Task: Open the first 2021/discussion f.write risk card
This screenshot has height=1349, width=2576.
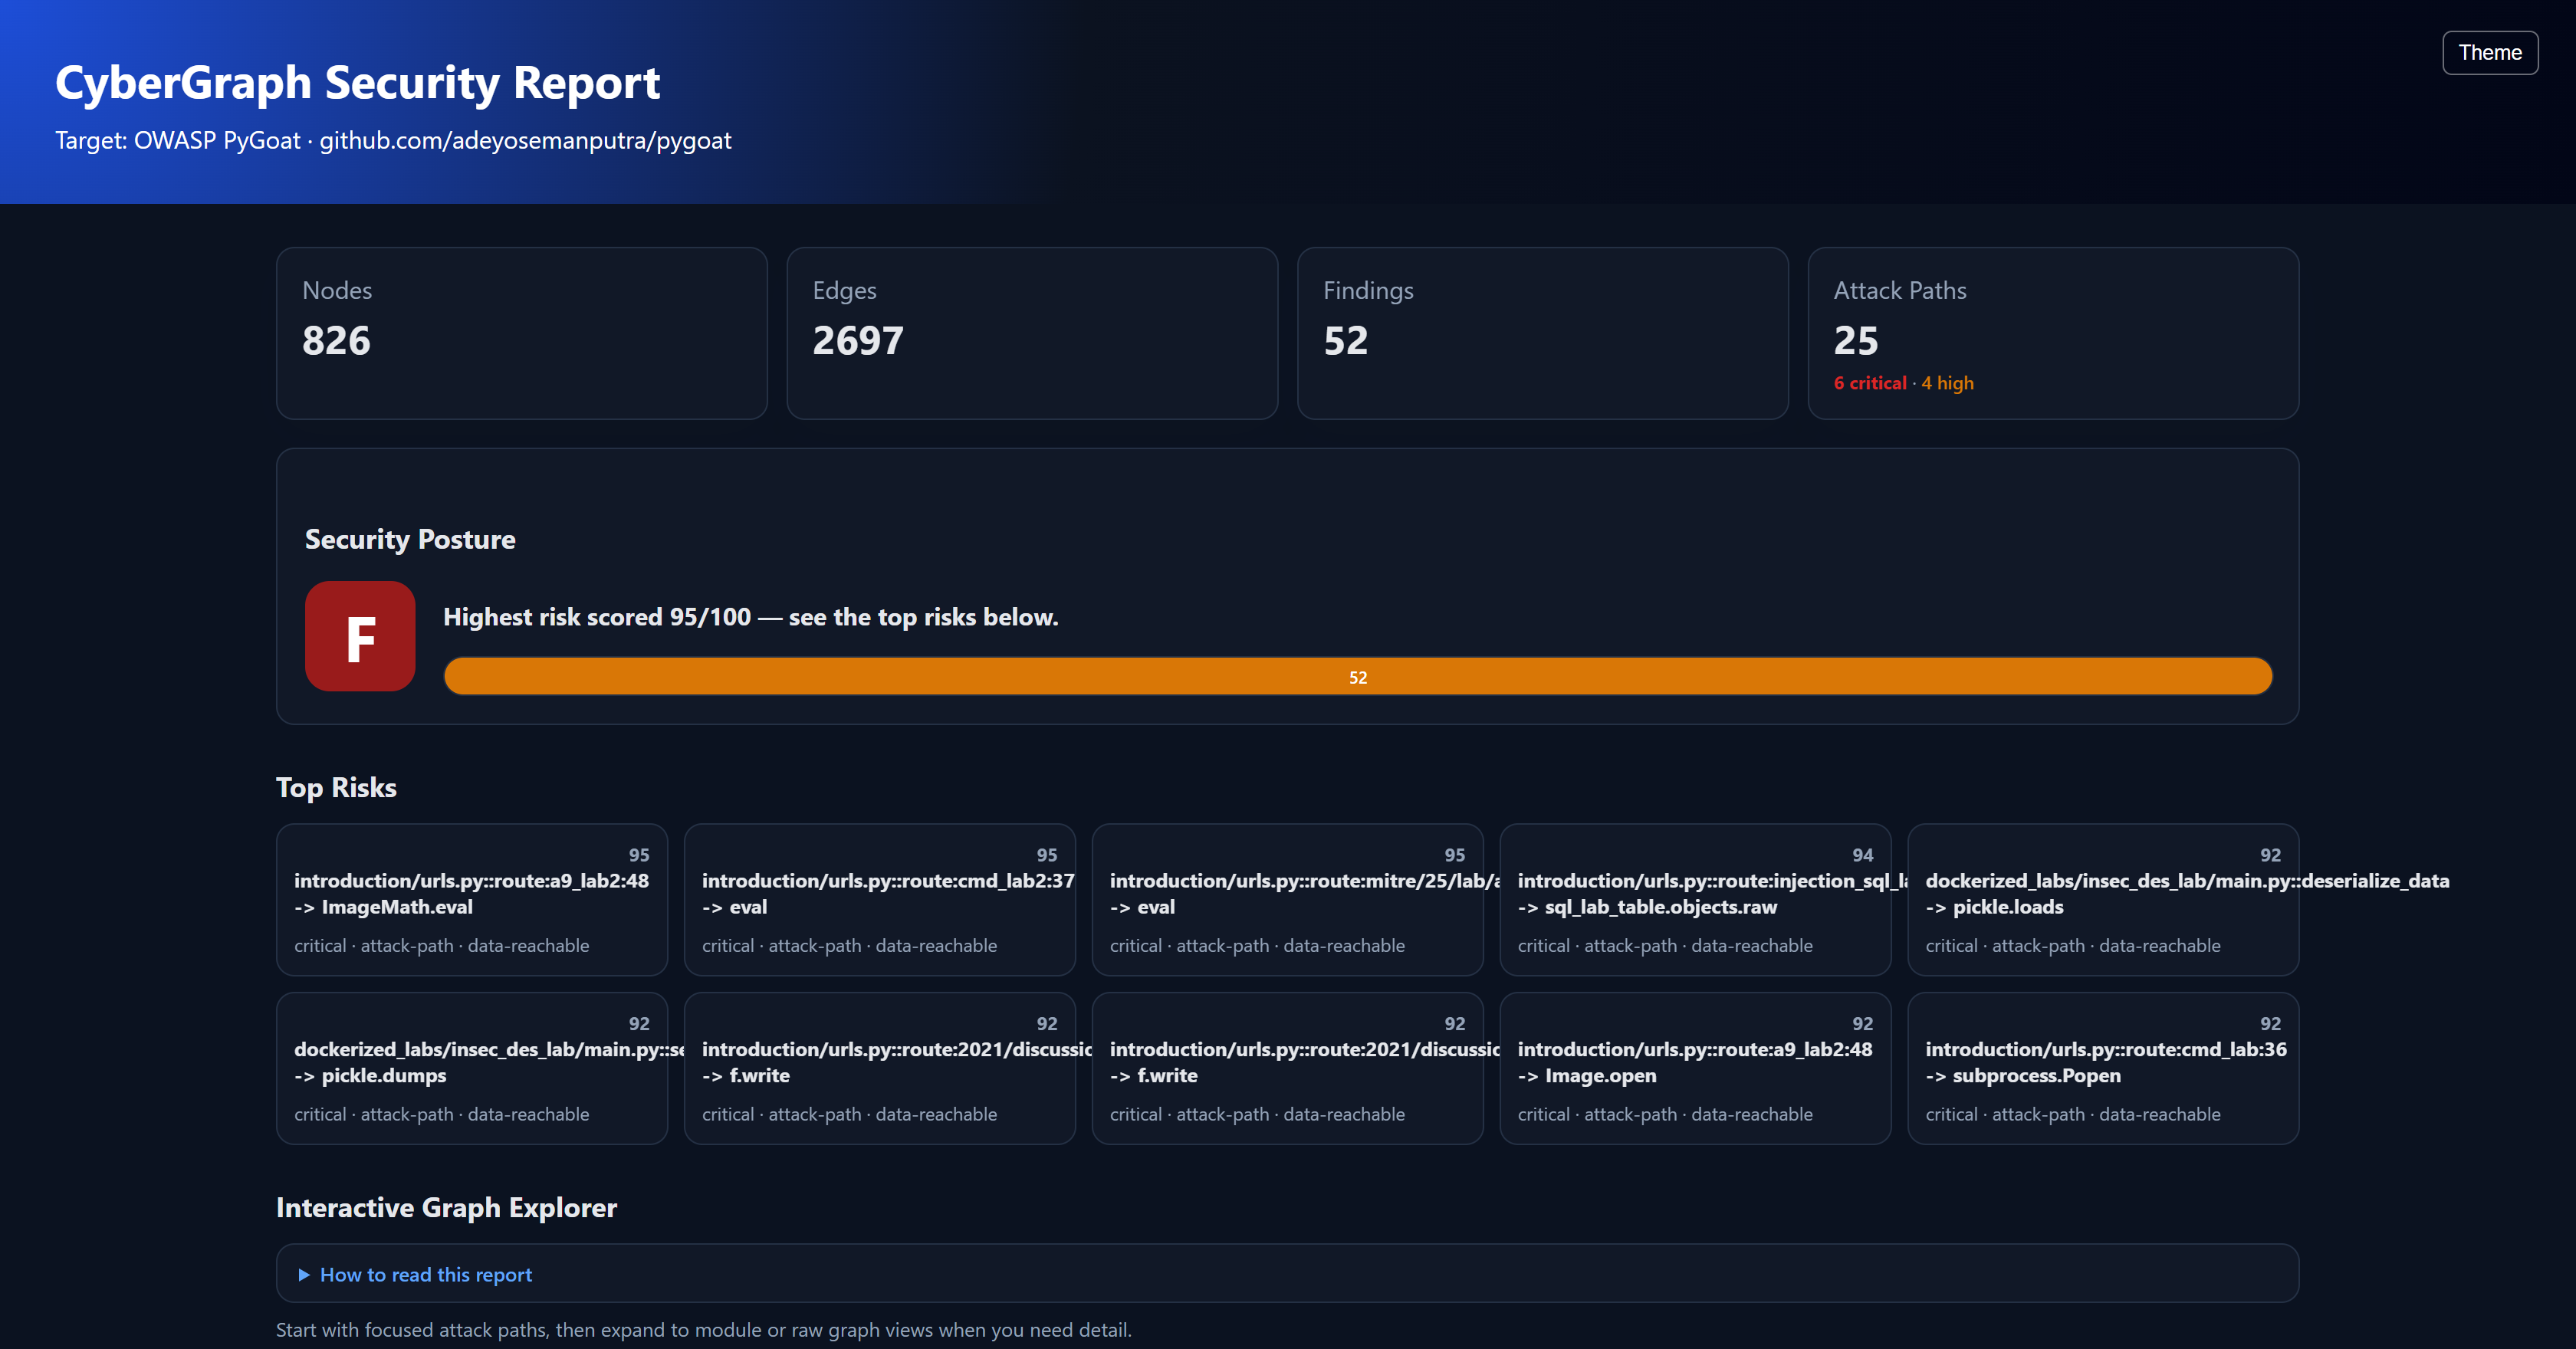Action: point(880,1068)
